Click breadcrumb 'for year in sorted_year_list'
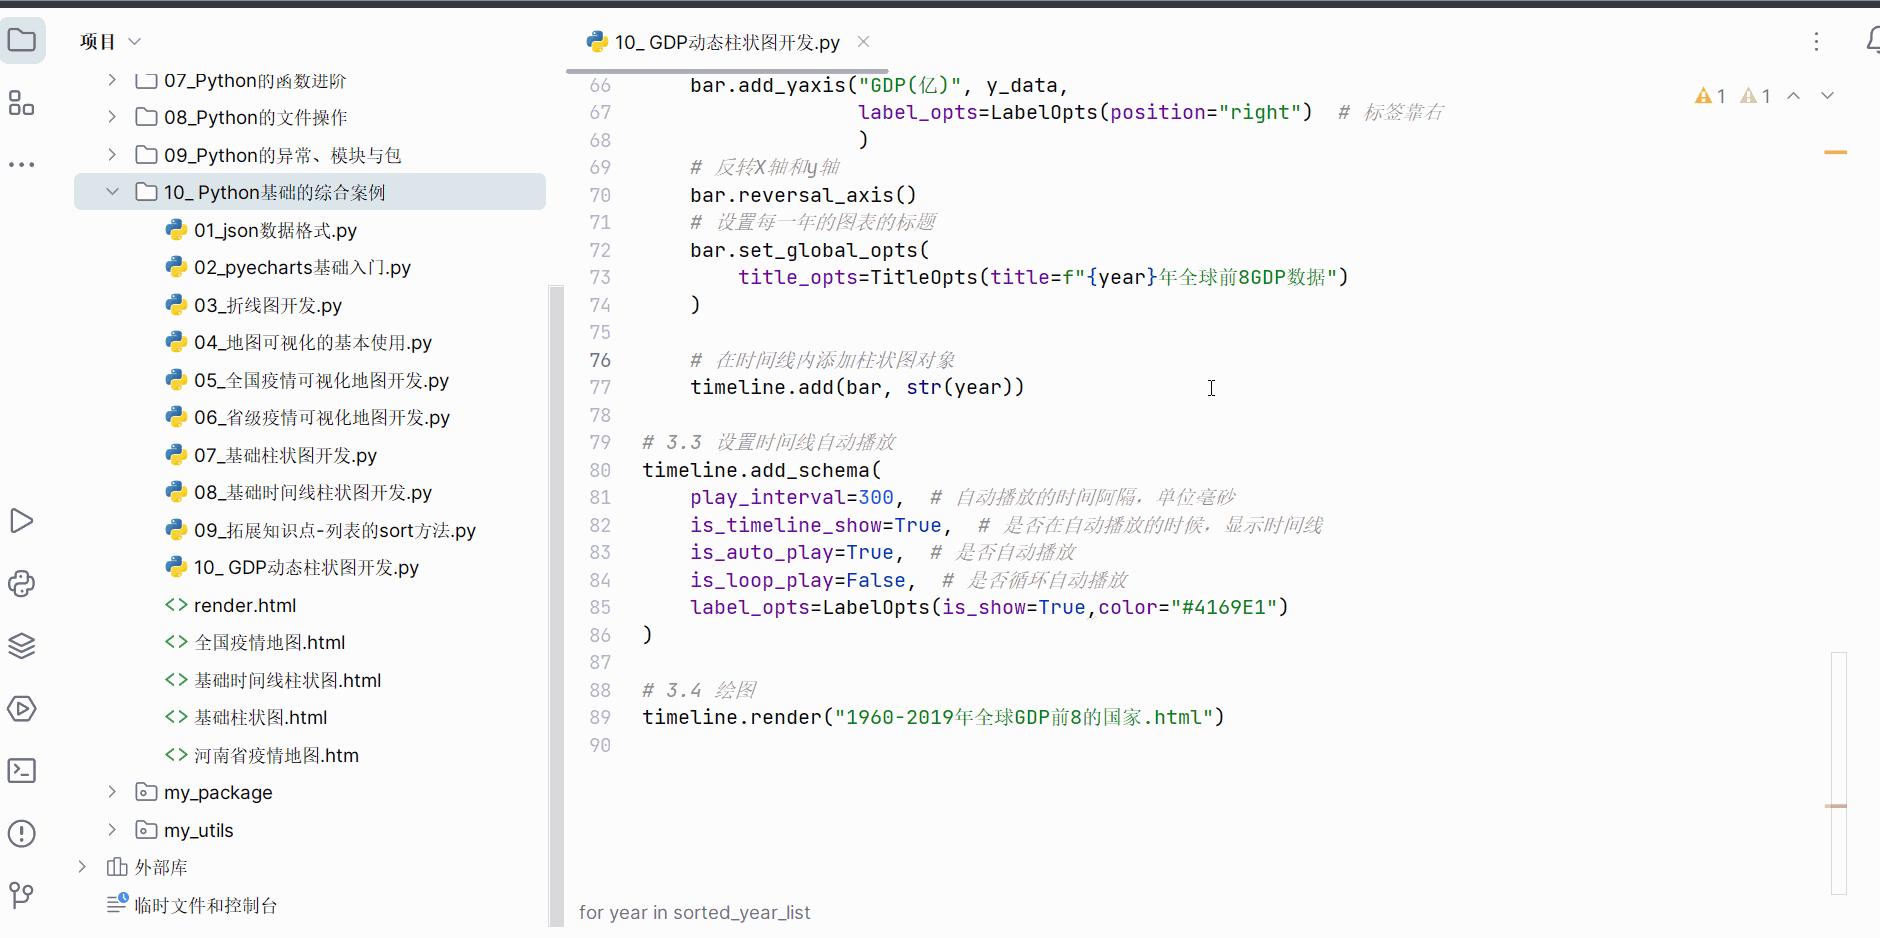Viewport: 1880px width, 938px height. (x=694, y=912)
